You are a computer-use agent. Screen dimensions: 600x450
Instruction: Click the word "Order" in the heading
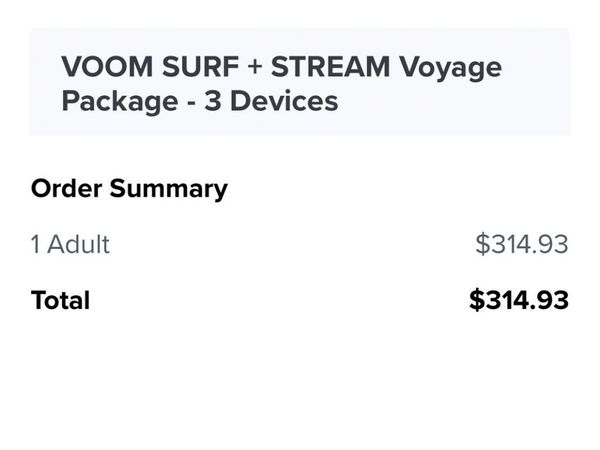65,188
